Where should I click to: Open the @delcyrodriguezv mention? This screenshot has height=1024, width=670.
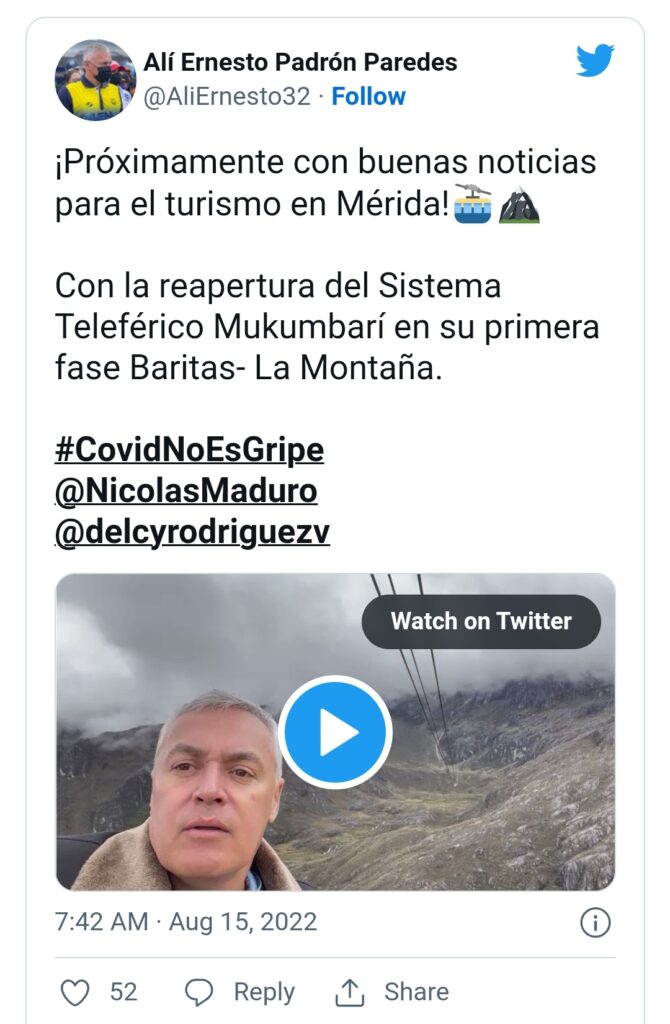pos(192,532)
